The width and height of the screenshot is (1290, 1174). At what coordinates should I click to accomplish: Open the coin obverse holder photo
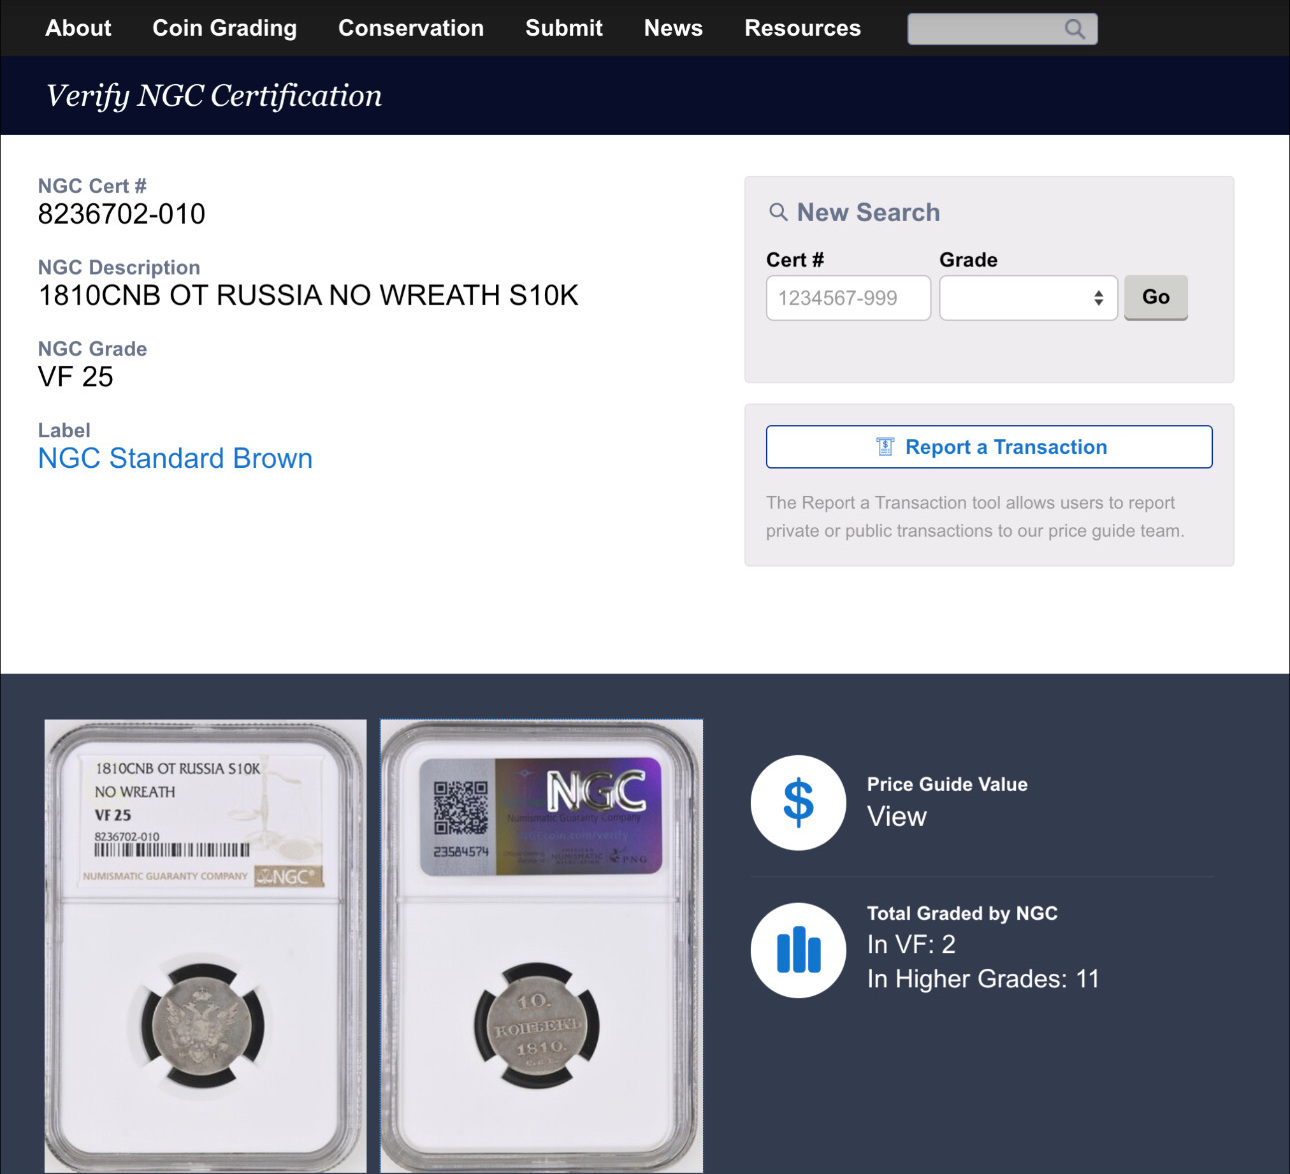pos(205,946)
